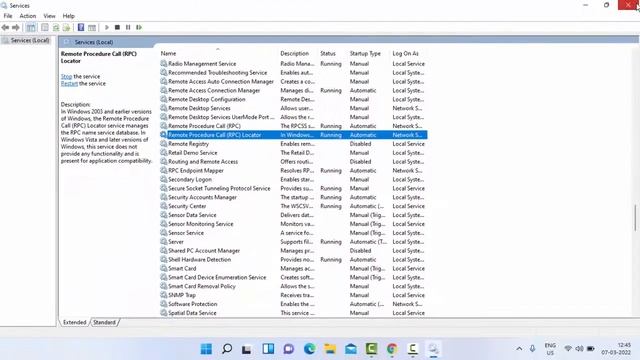Click the Forward arrow in toolbar

[x=16, y=27]
